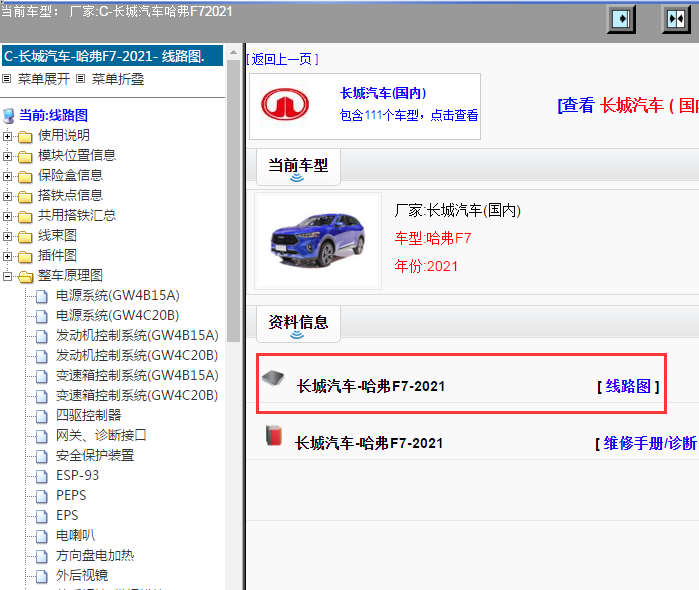Open 电源系统(GW4B15A) diagram
This screenshot has width=699, height=590.
[118, 296]
